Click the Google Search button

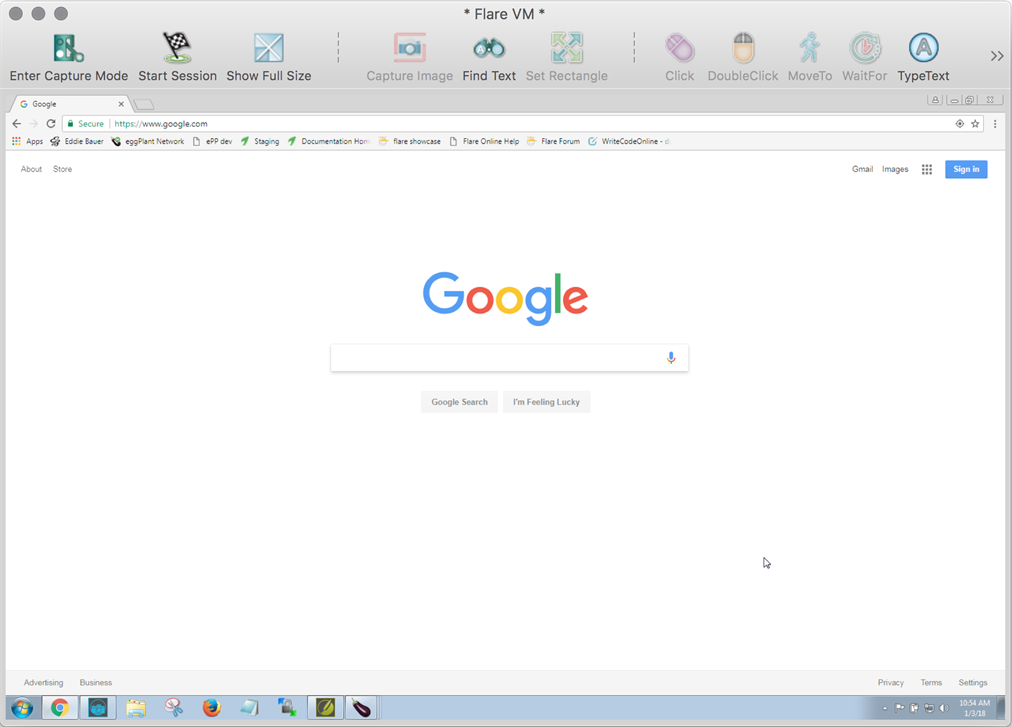coord(460,402)
